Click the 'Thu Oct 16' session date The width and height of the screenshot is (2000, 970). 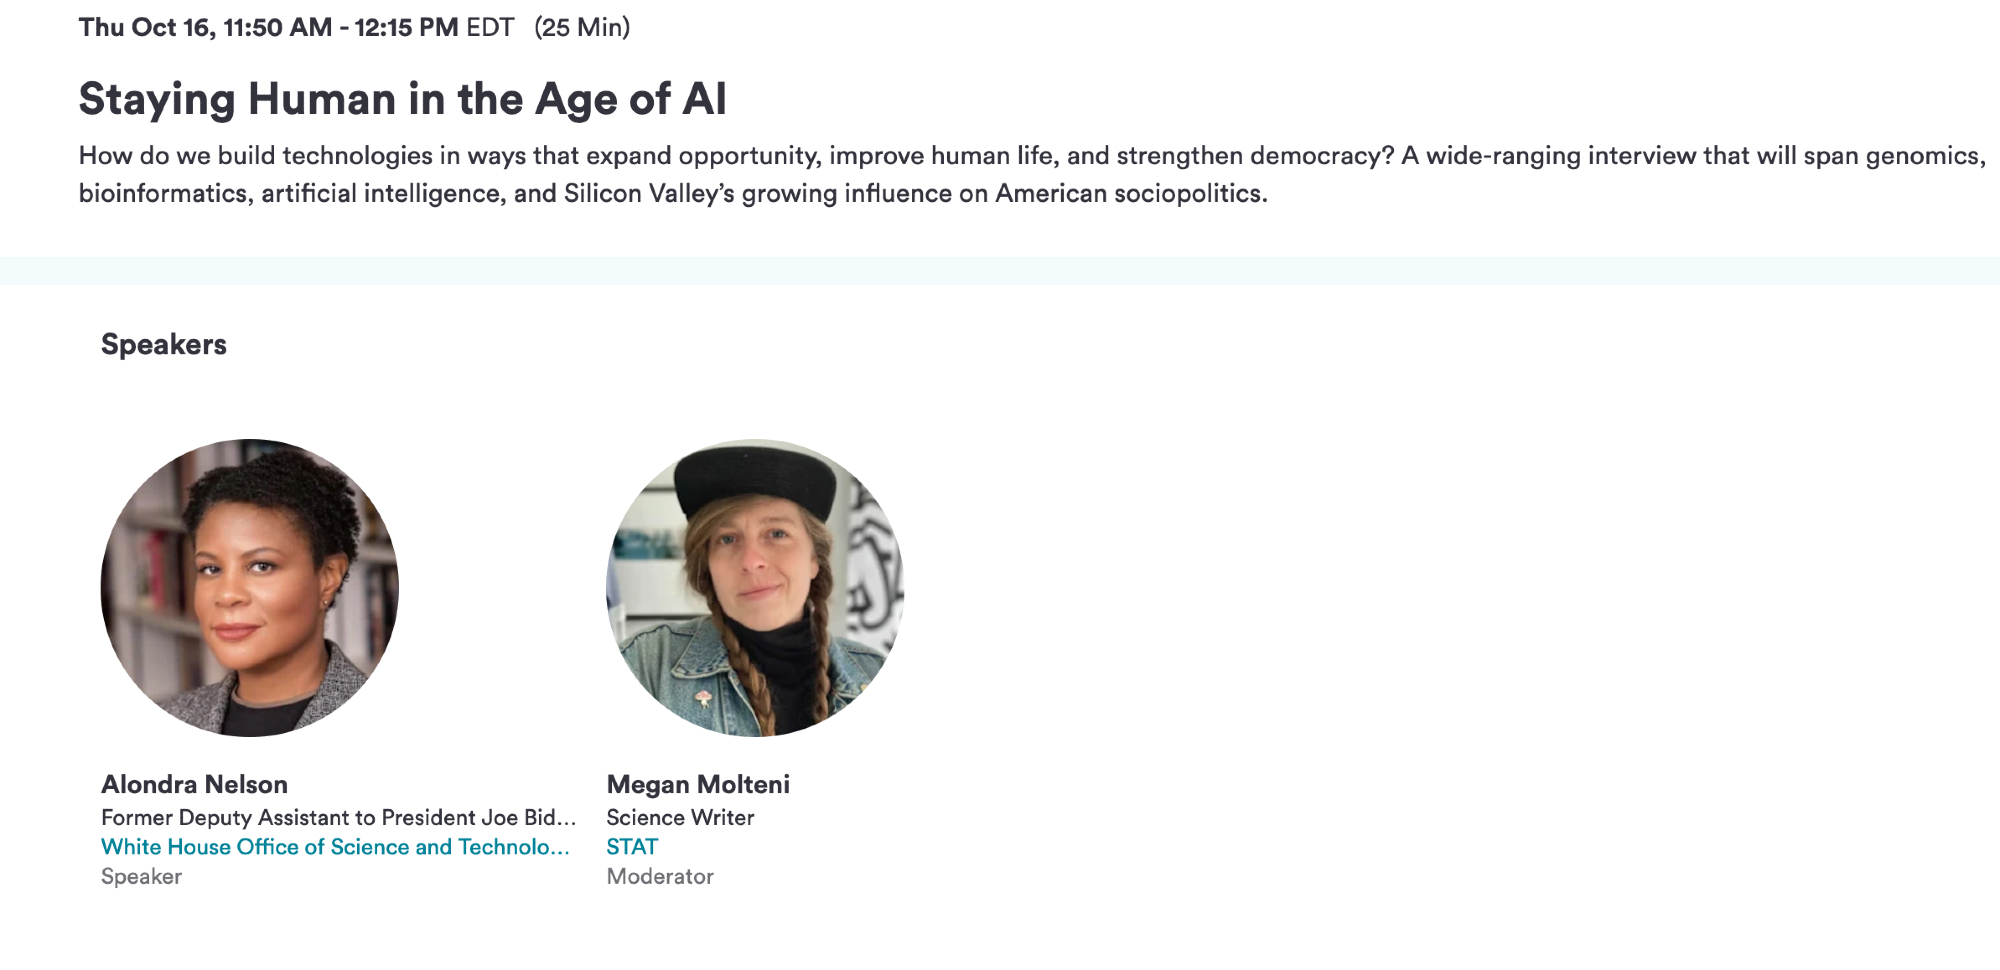[x=146, y=27]
